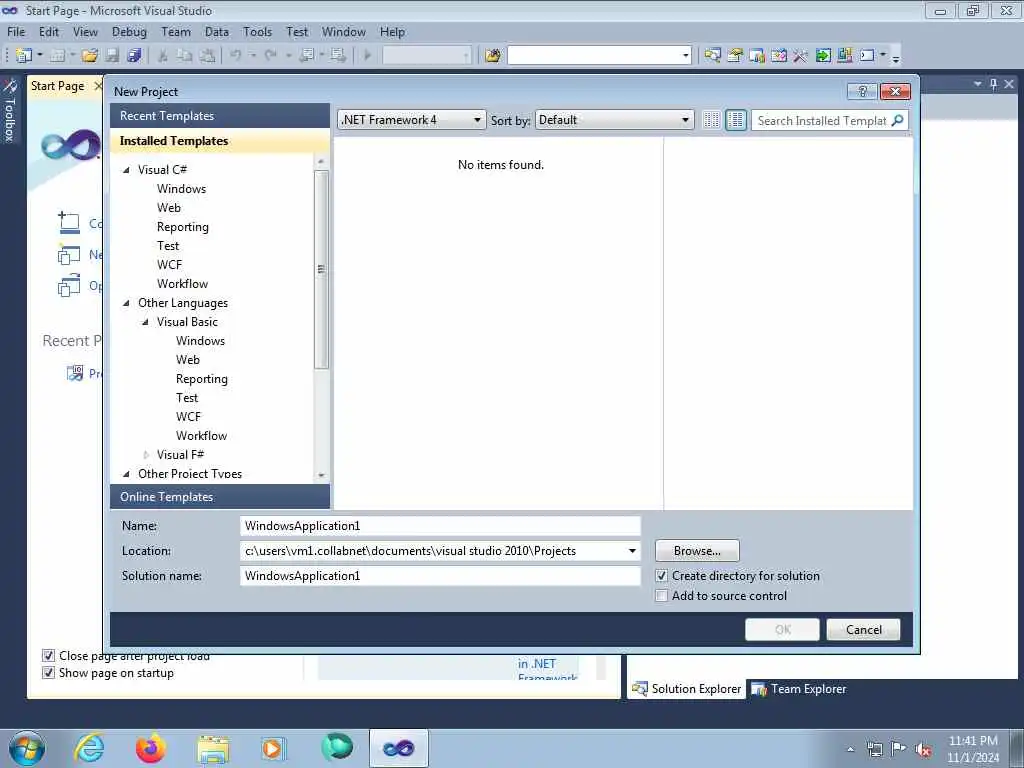Open Solution Explorer from the toolbar icon
Viewport: 1024px width, 768px height.
[x=712, y=56]
